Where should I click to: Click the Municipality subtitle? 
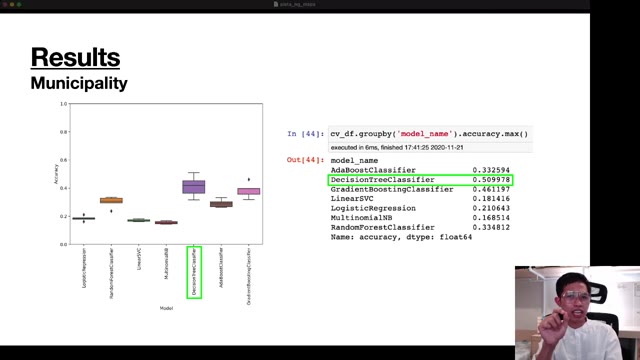pyautogui.click(x=79, y=83)
